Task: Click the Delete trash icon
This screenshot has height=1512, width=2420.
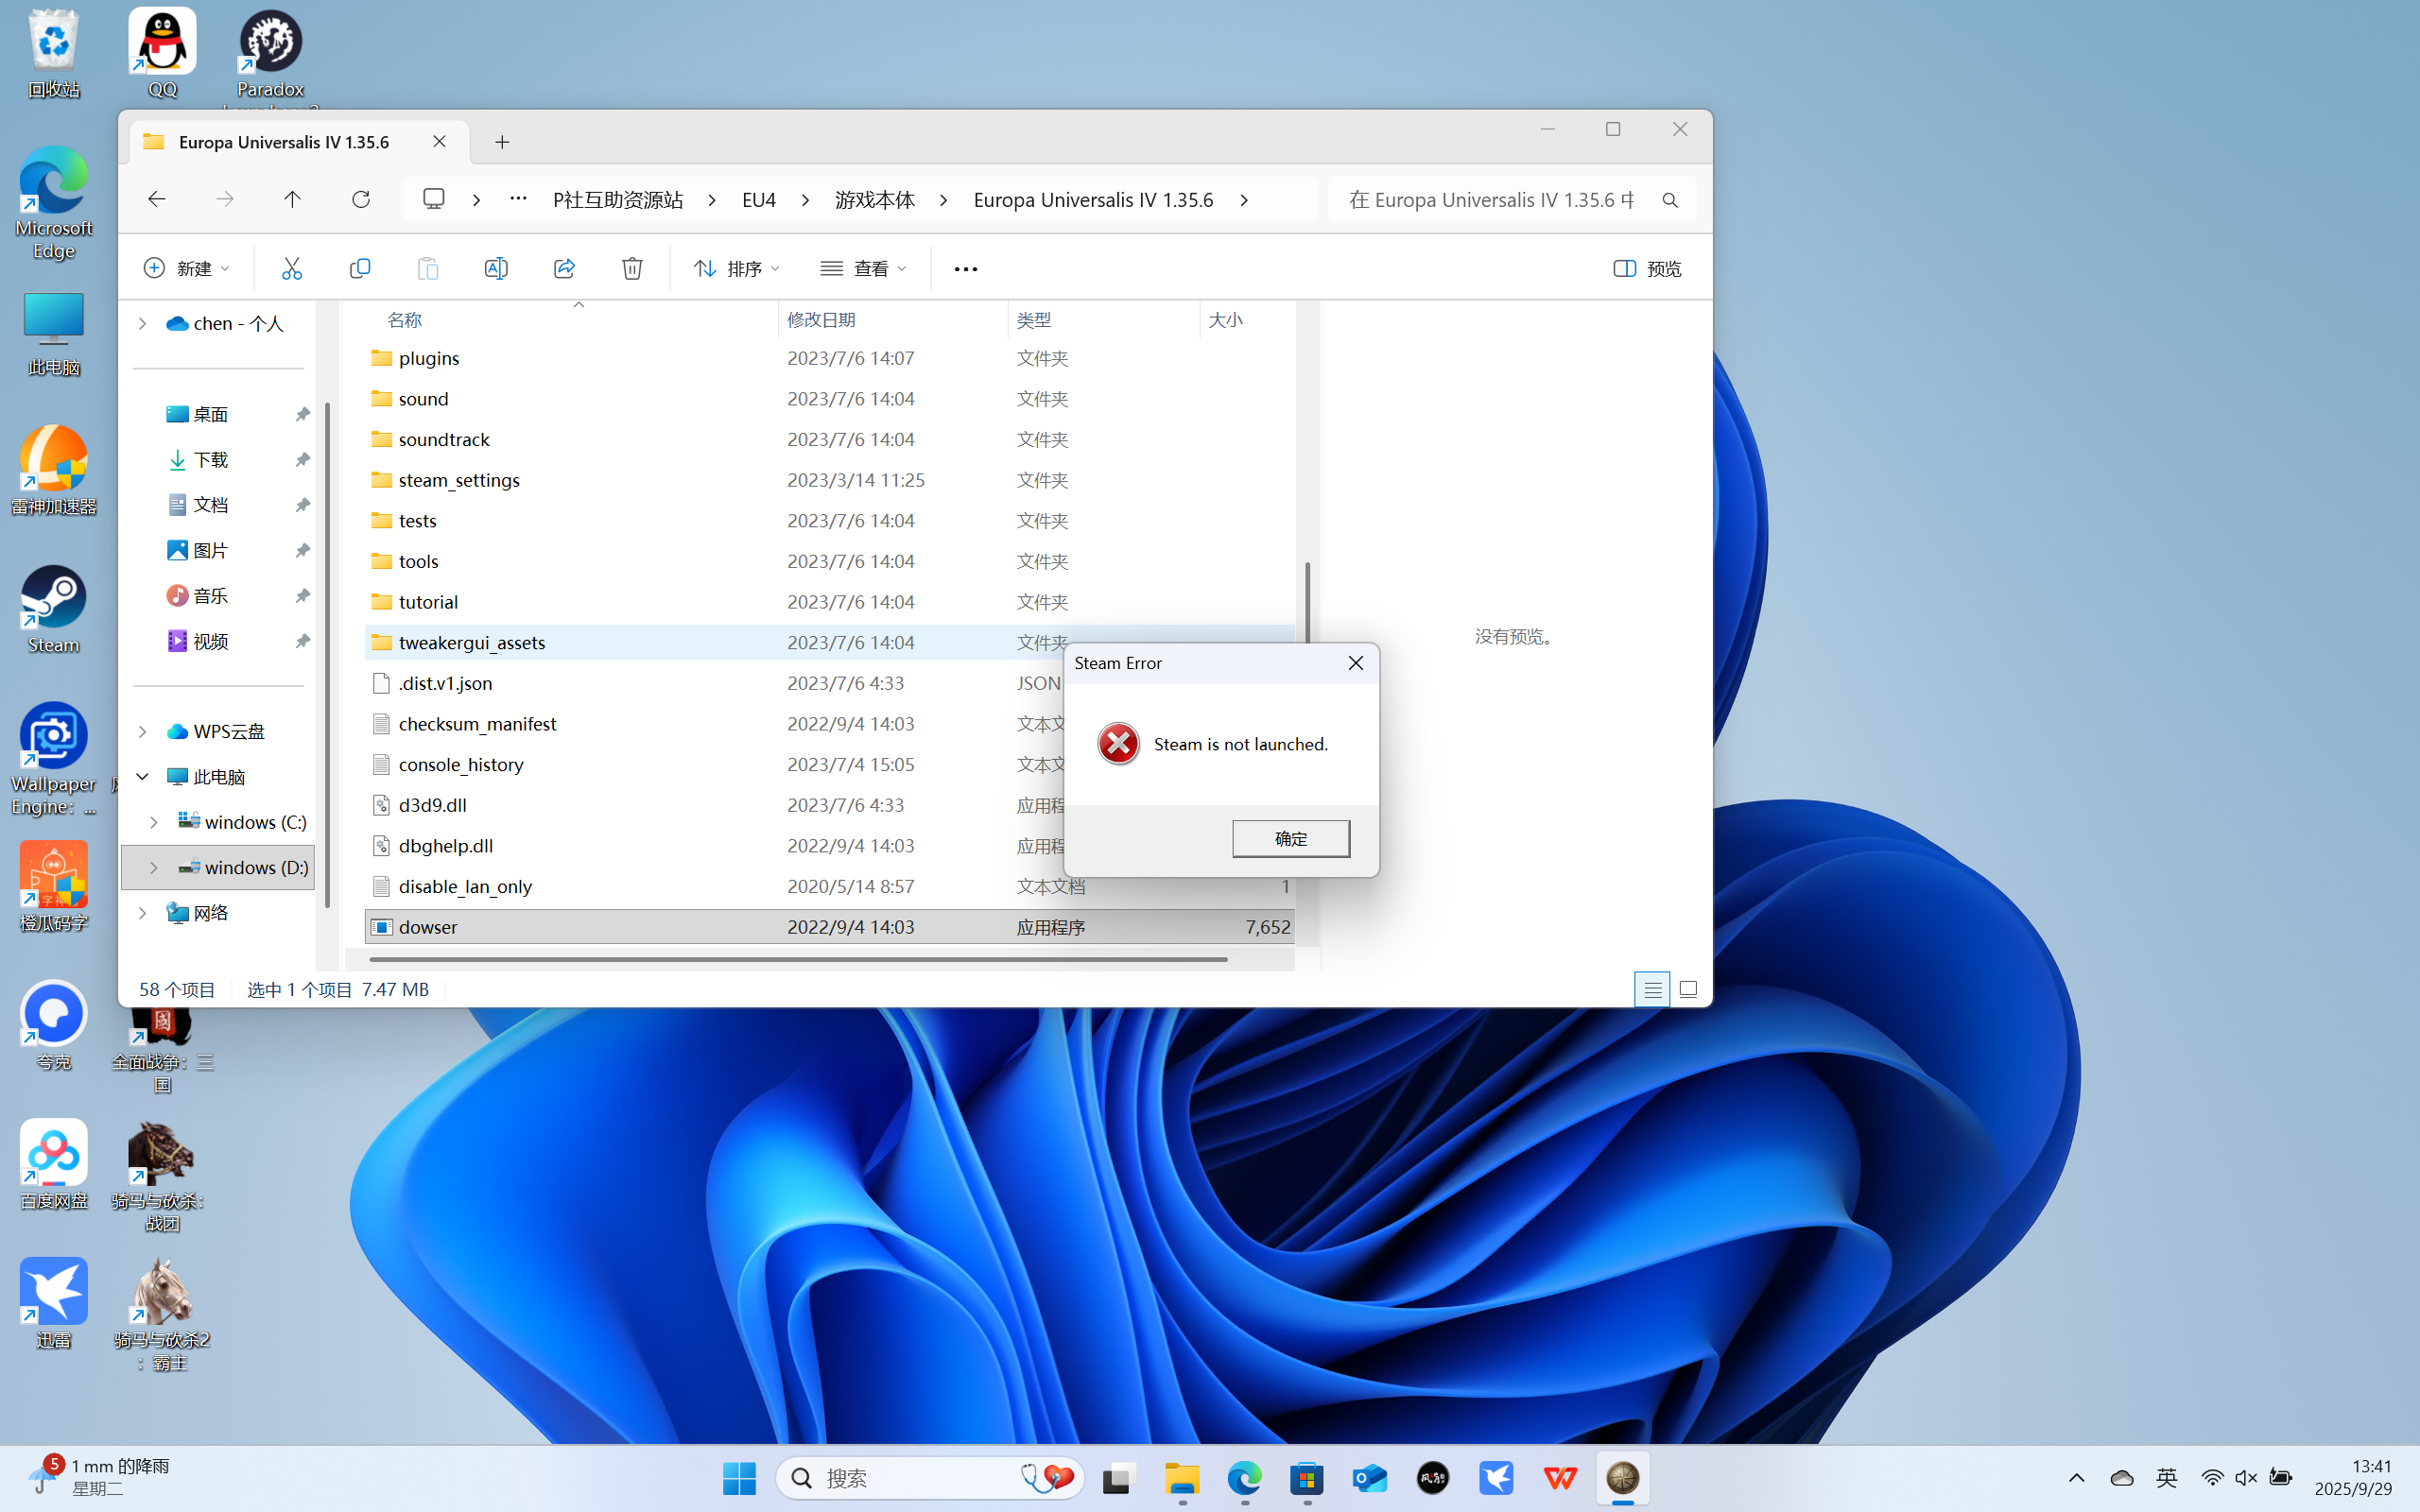Action: pos(632,268)
